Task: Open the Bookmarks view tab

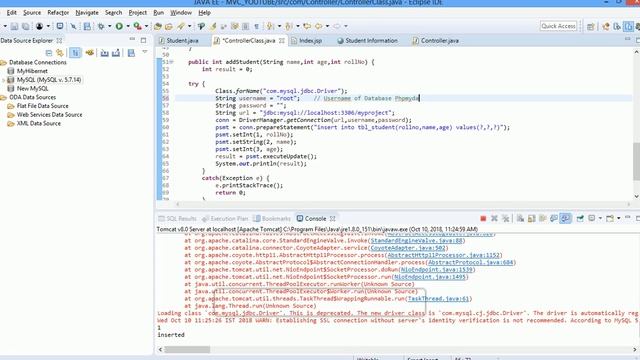Action: [272, 219]
